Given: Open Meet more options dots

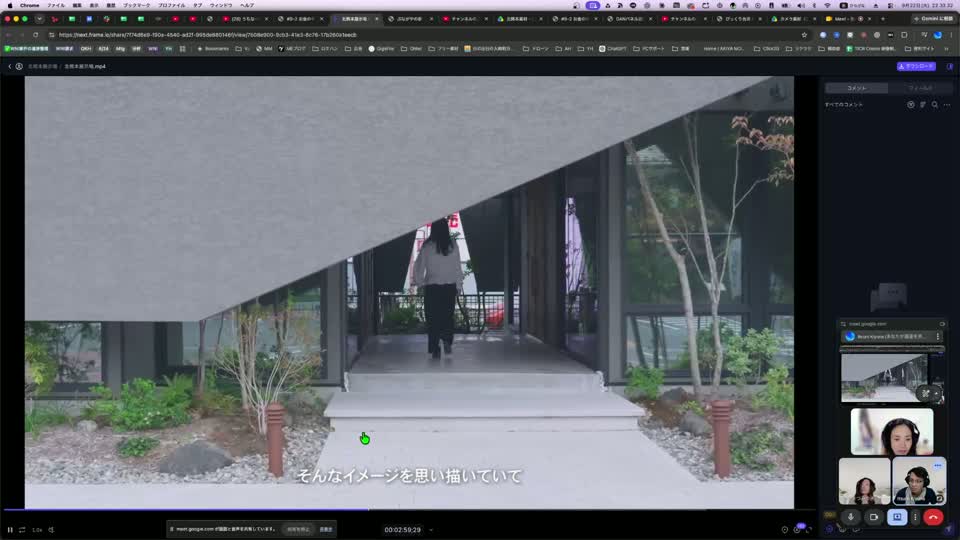Looking at the screenshot, I should click(915, 517).
